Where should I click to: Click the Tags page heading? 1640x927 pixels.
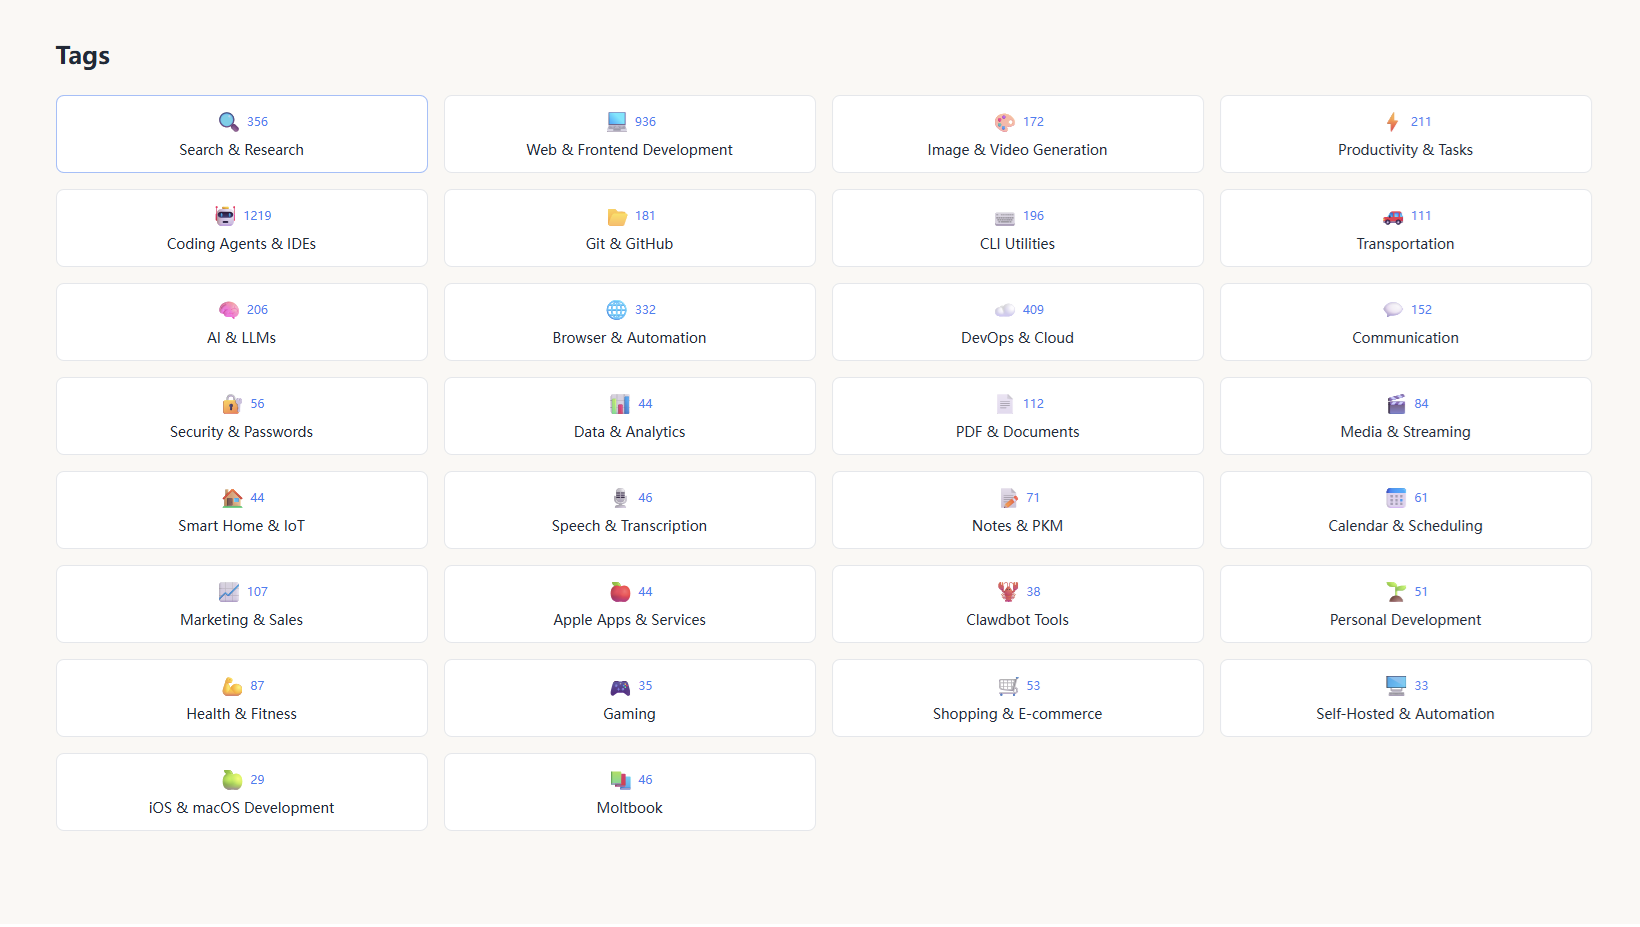coord(83,56)
